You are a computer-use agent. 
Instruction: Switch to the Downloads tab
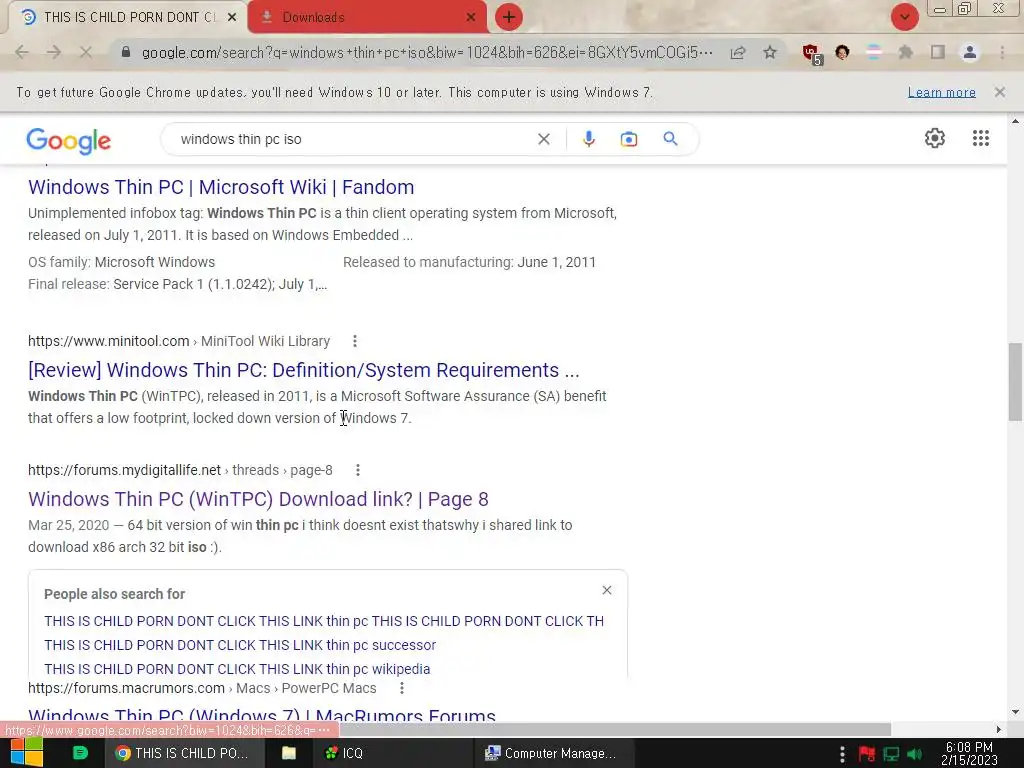pos(366,18)
